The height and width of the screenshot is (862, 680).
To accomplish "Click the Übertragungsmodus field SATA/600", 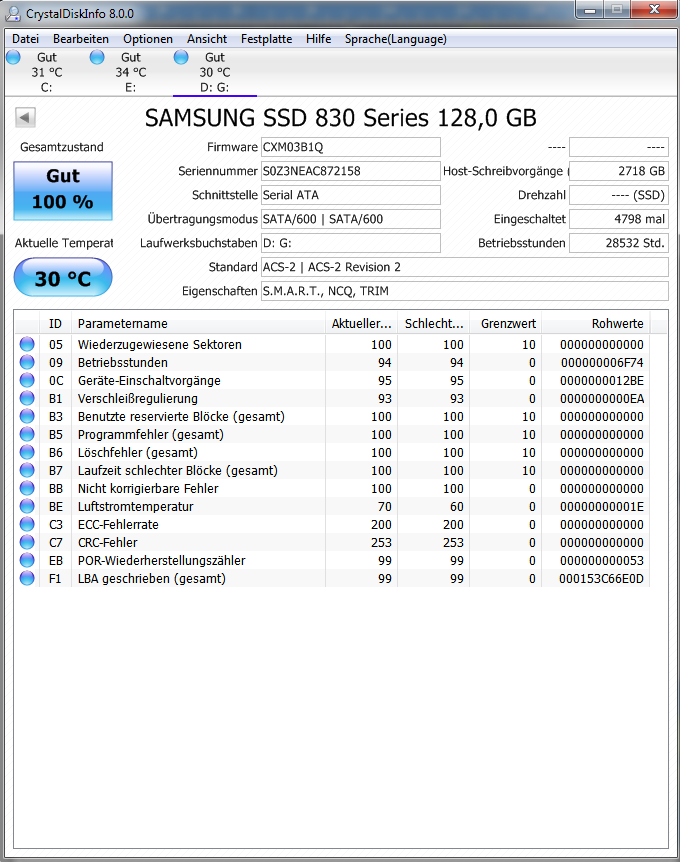I will pos(351,219).
